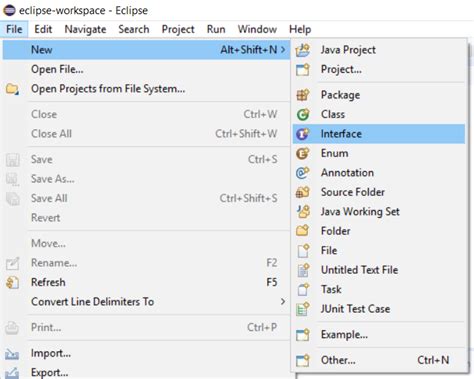Image resolution: width=474 pixels, height=379 pixels.
Task: Select Example... entry
Action: tap(379, 335)
